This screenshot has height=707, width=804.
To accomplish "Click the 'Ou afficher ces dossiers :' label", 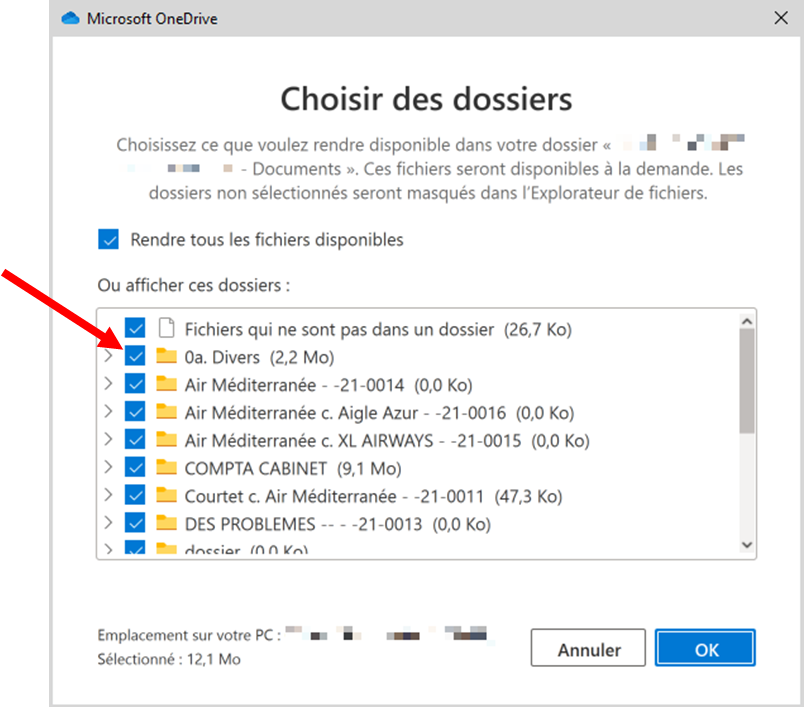I will pyautogui.click(x=194, y=285).
